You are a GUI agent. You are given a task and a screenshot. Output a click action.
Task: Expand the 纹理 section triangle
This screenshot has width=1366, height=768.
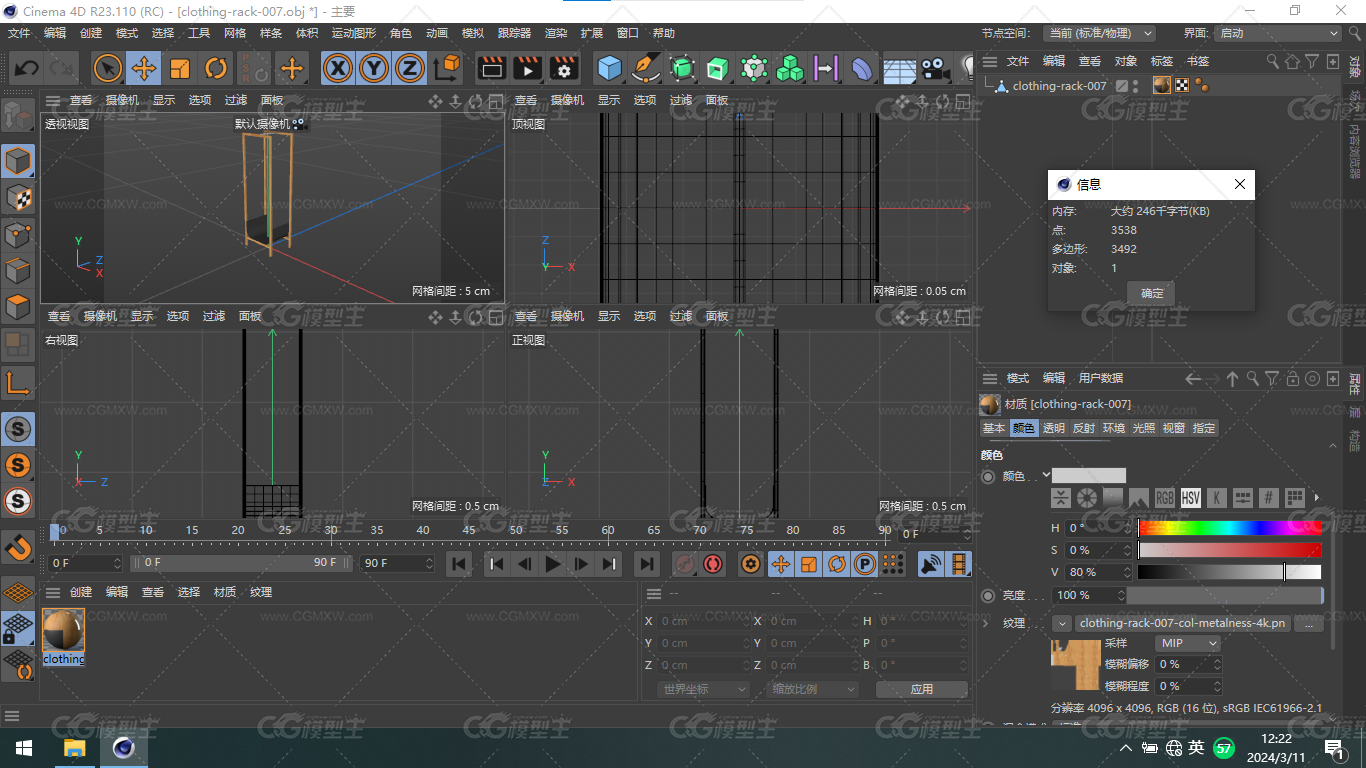click(986, 623)
